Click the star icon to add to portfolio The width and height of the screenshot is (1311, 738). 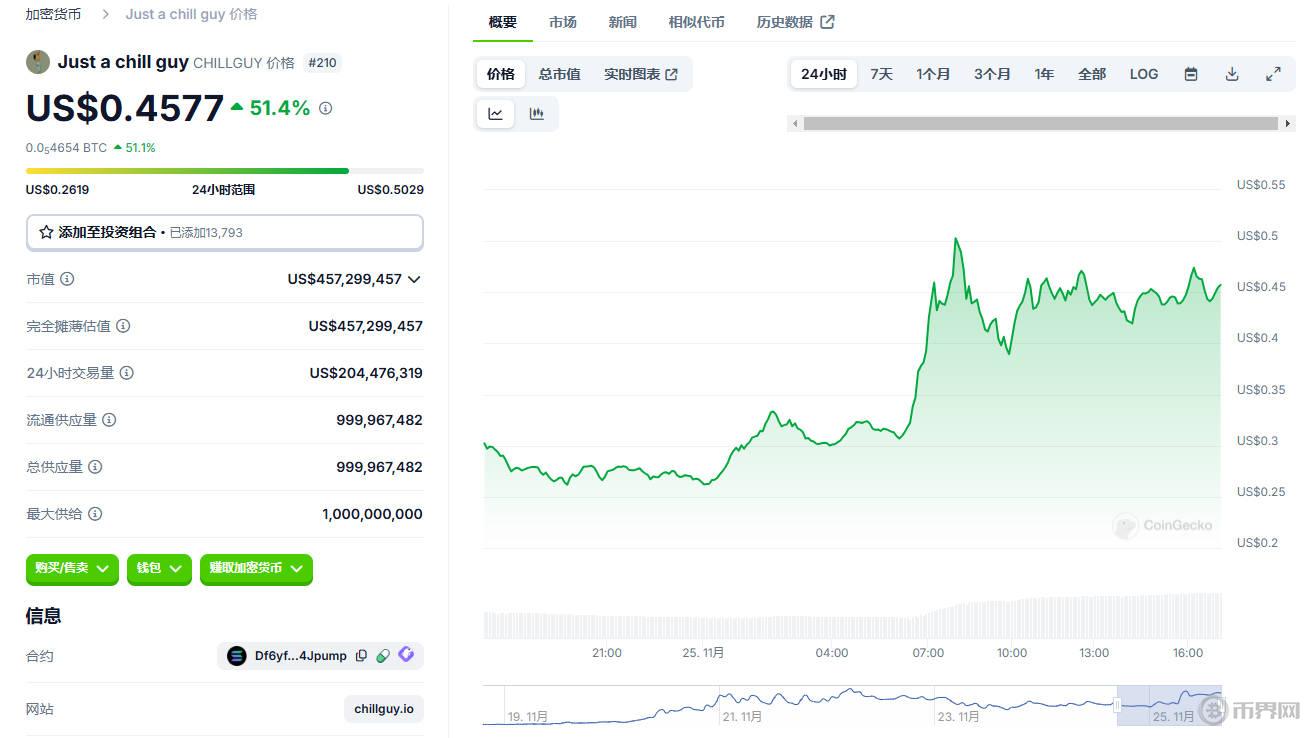[46, 232]
